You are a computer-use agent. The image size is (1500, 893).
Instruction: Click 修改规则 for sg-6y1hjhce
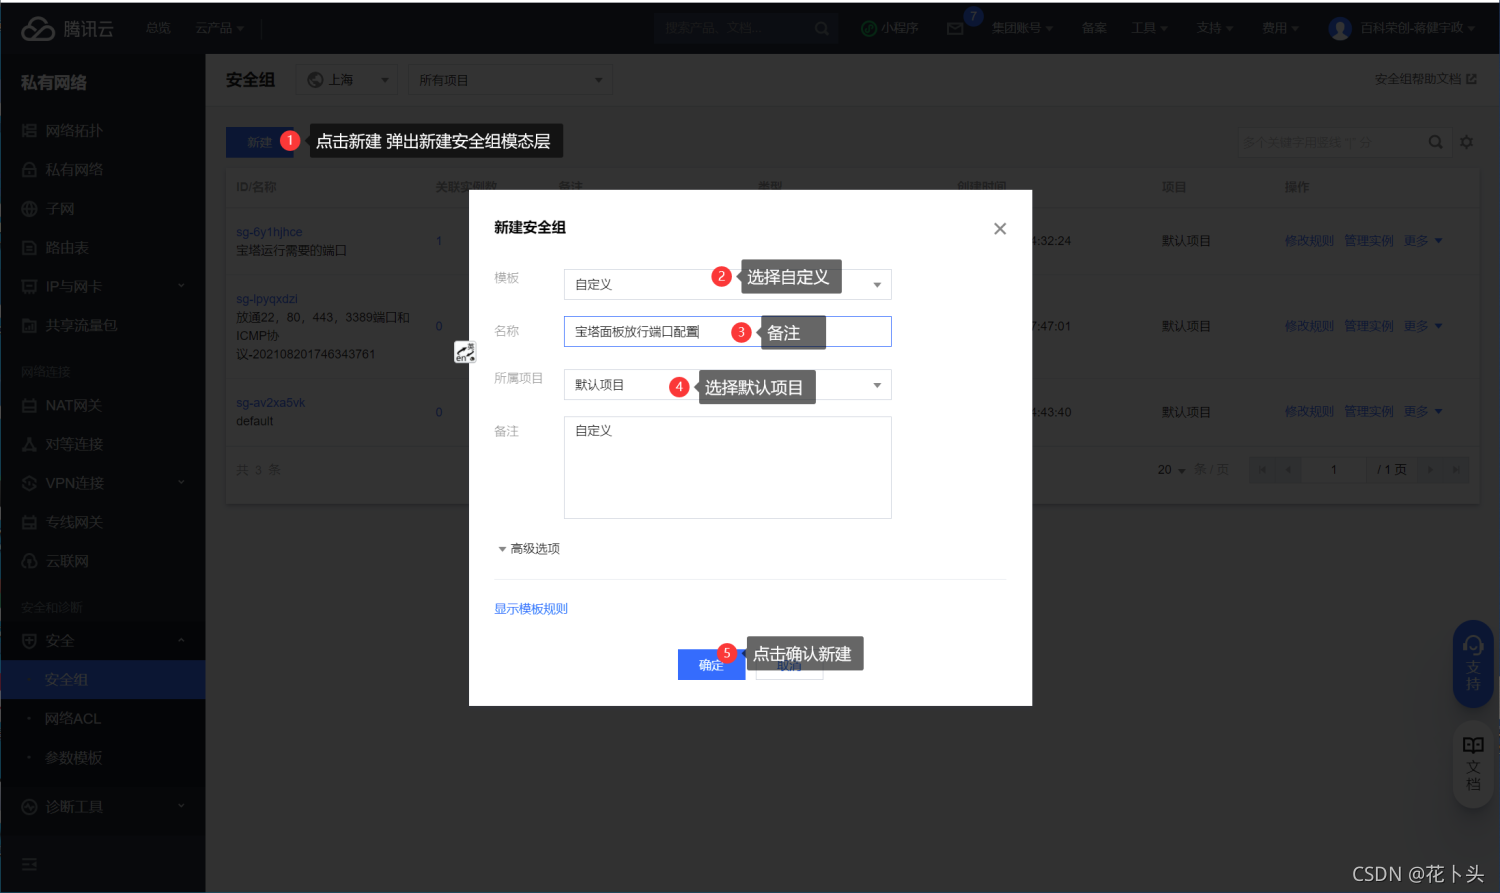[1309, 241]
